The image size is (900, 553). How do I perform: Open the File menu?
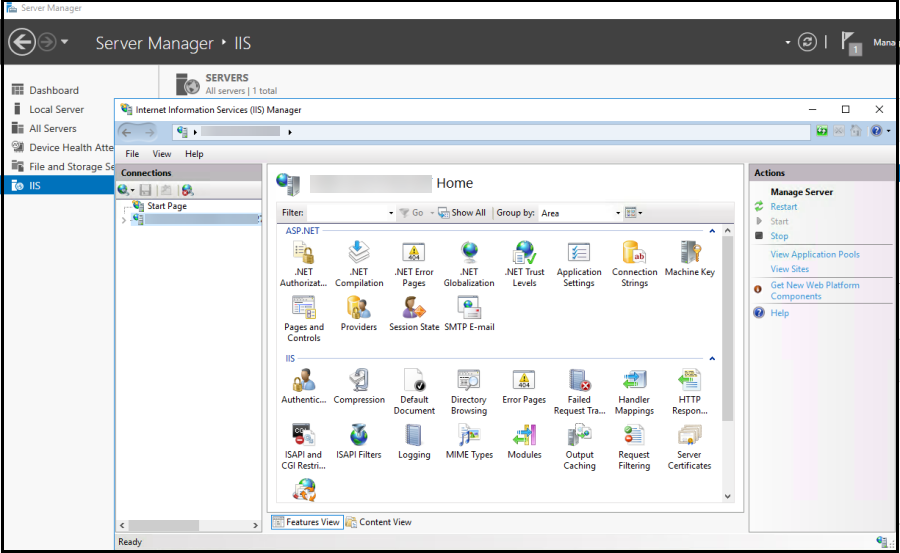click(132, 154)
